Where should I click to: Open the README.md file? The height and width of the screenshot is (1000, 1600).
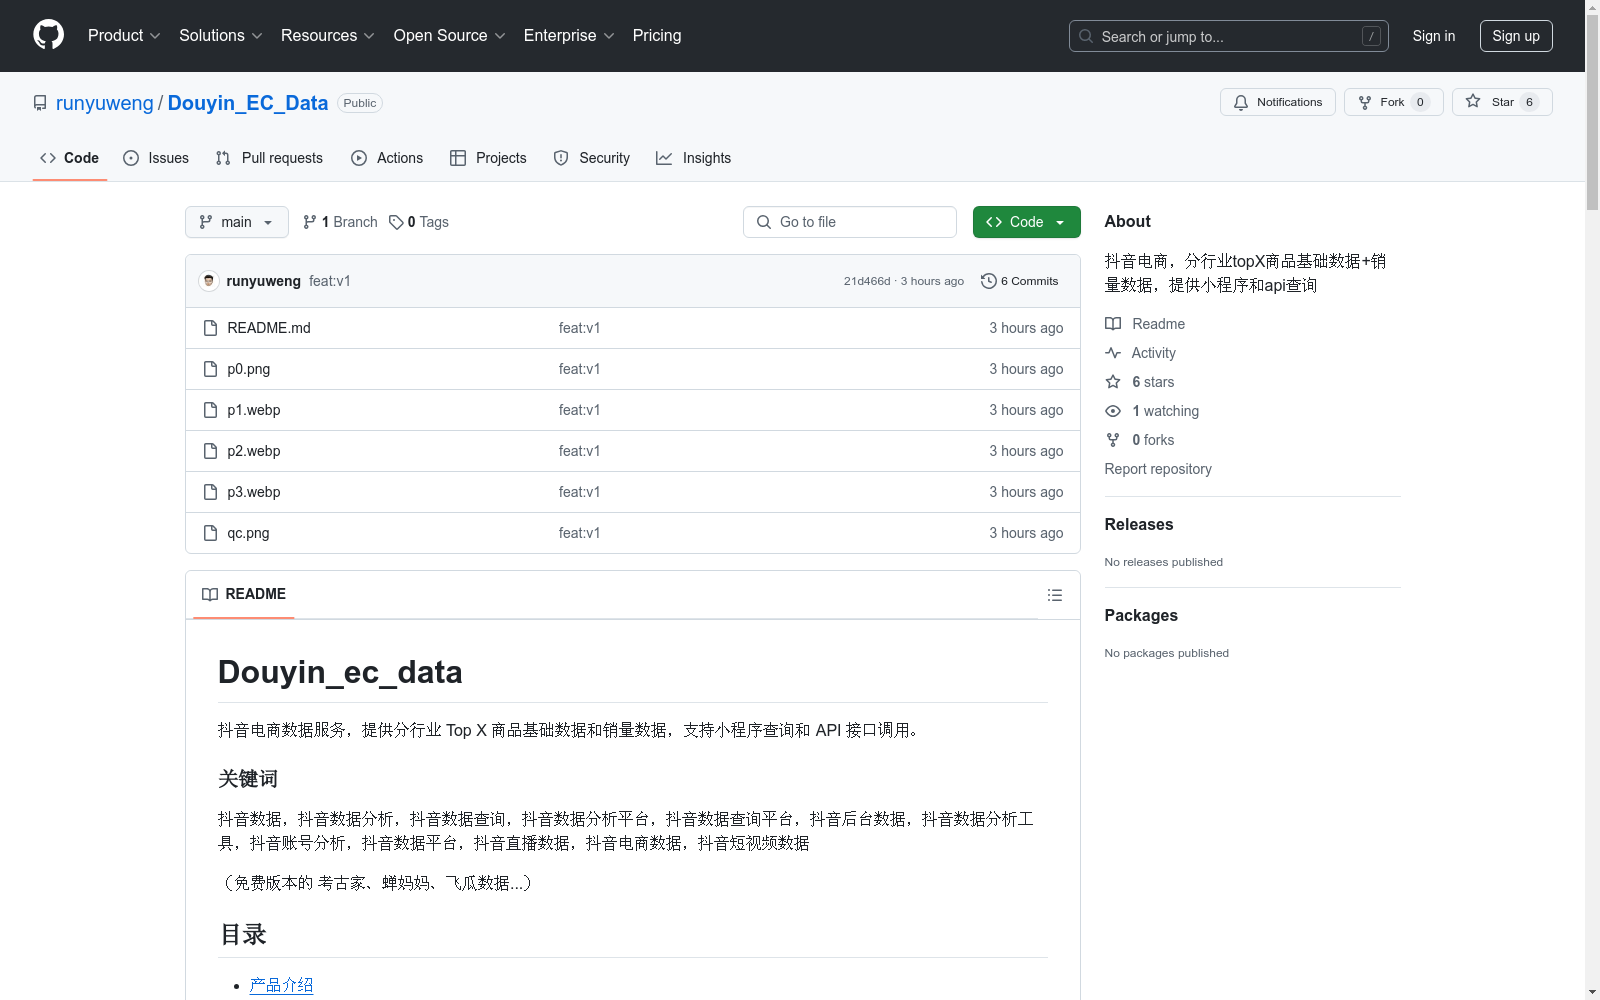pyautogui.click(x=269, y=328)
